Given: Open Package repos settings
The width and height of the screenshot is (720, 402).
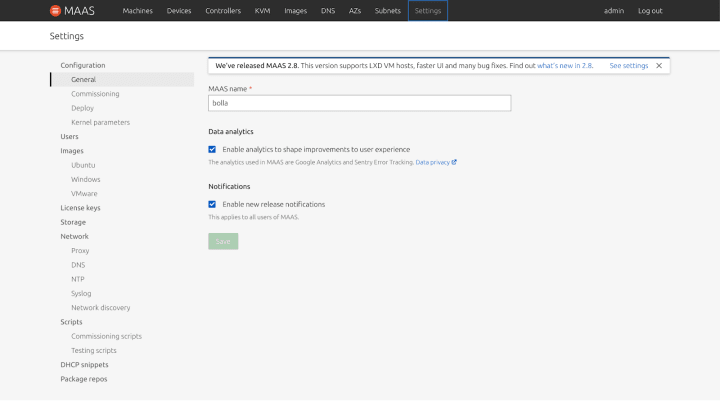Looking at the screenshot, I should pyautogui.click(x=84, y=379).
